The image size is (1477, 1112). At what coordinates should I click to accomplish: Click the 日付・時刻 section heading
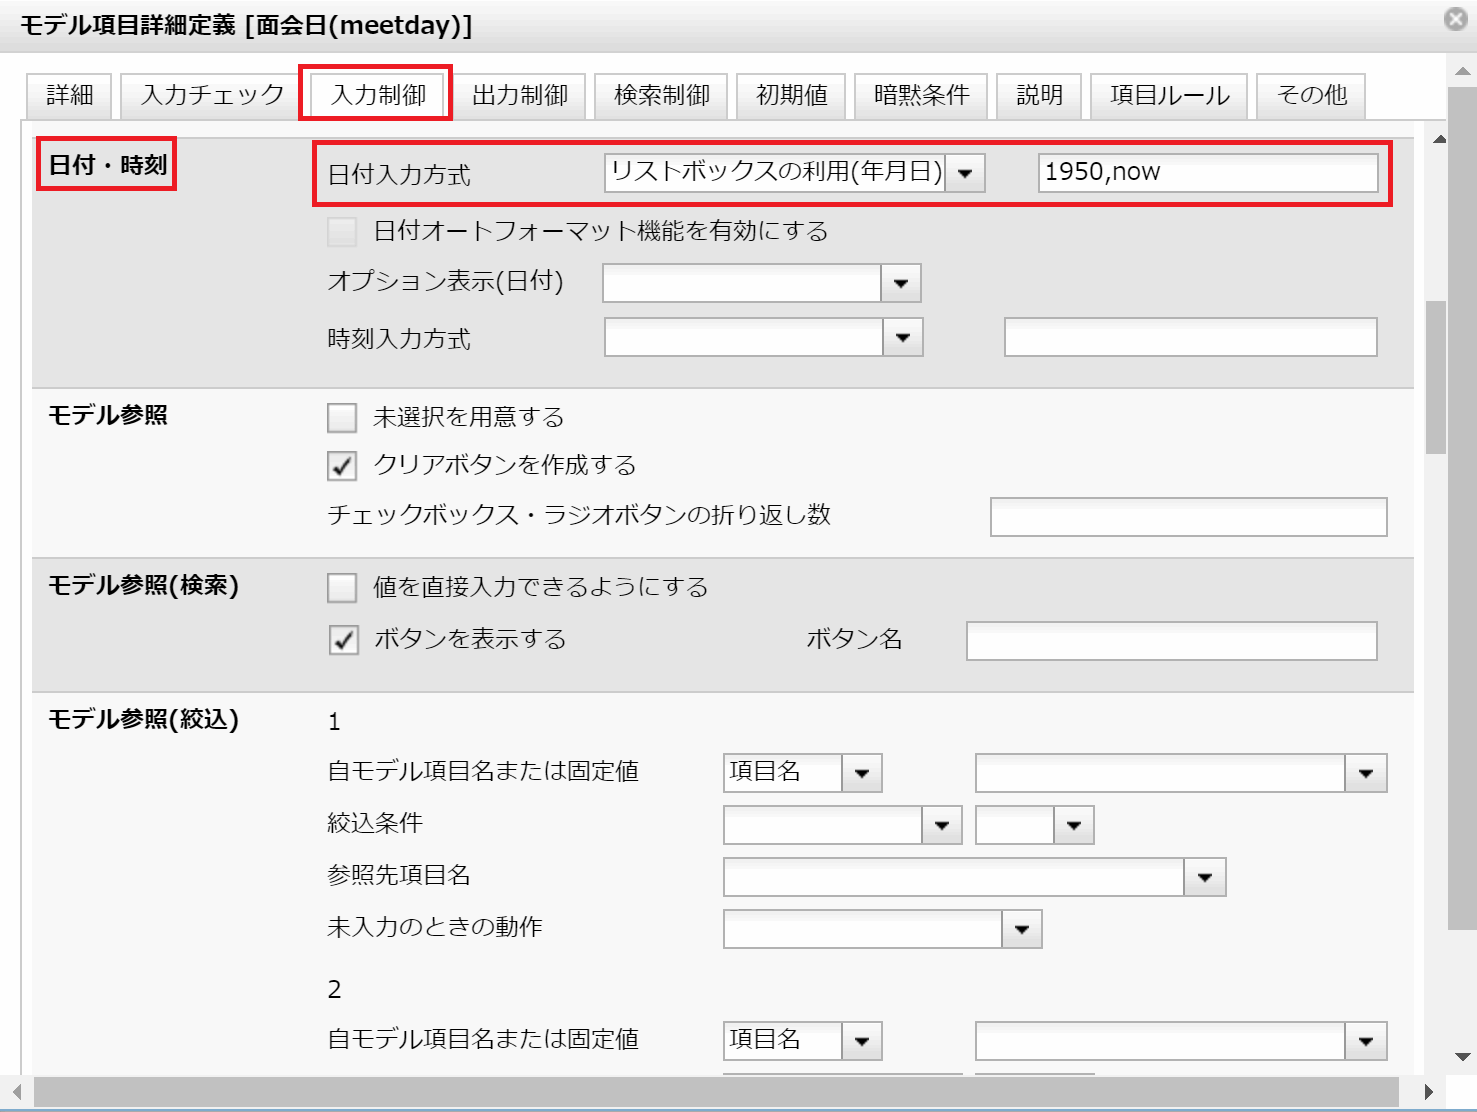pyautogui.click(x=108, y=165)
